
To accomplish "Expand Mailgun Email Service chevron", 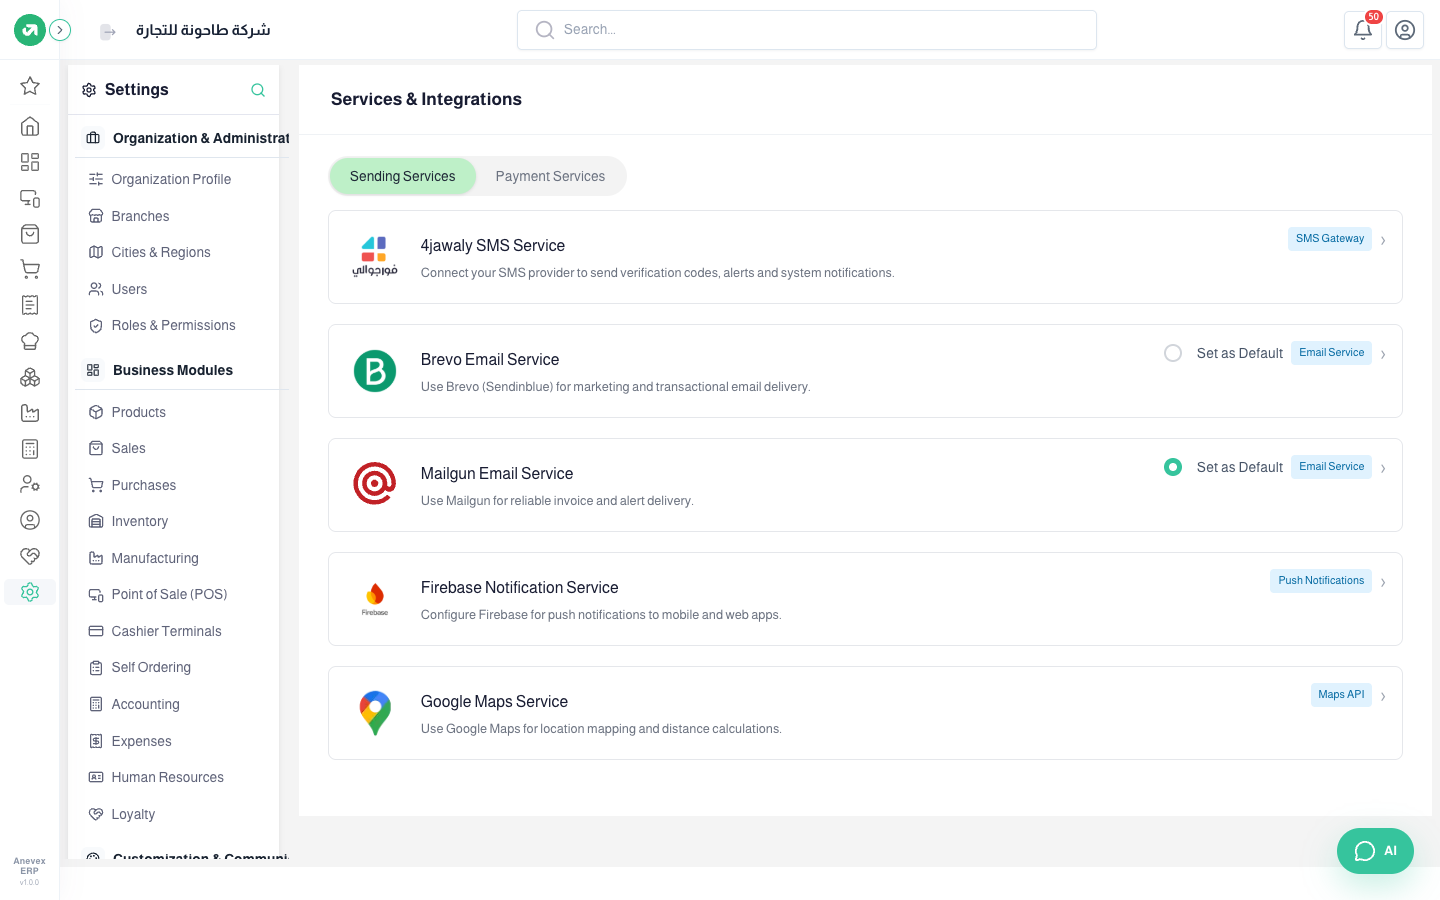I will (1383, 468).
